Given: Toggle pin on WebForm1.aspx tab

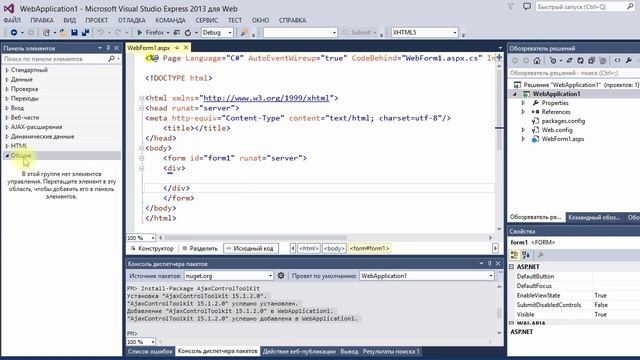Looking at the screenshot, I should tap(177, 48).
